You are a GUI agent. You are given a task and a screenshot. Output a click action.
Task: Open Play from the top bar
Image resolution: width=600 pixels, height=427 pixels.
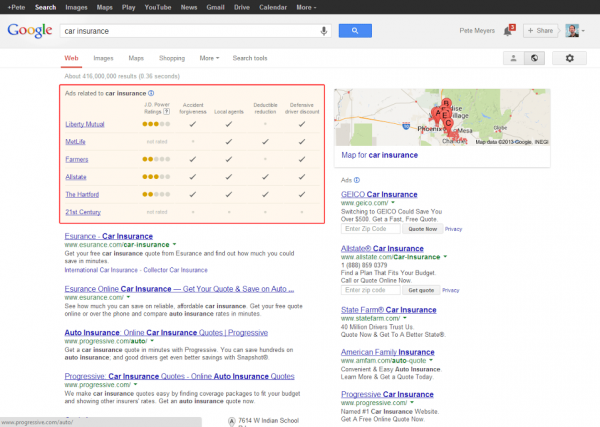coord(129,7)
